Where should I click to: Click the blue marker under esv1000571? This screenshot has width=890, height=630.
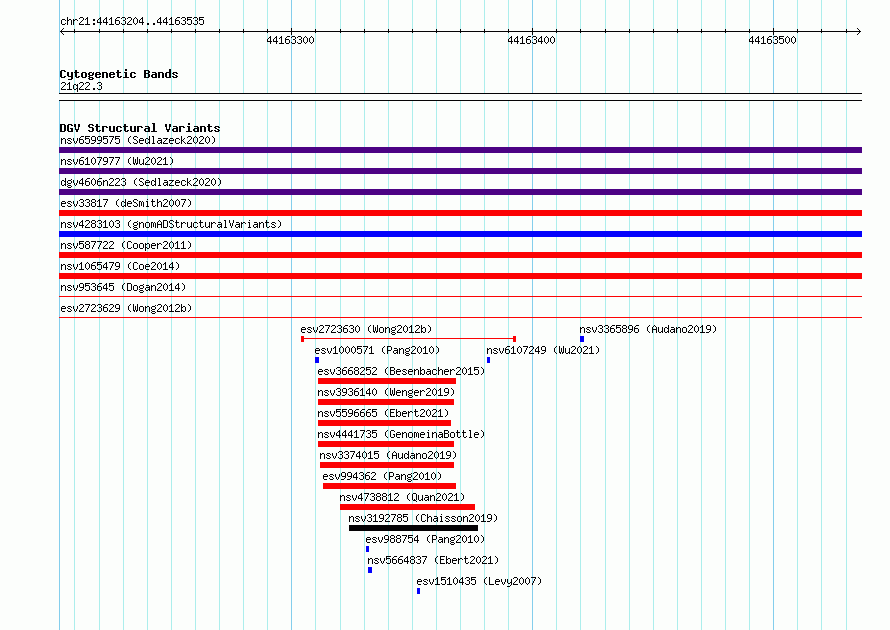[x=317, y=360]
